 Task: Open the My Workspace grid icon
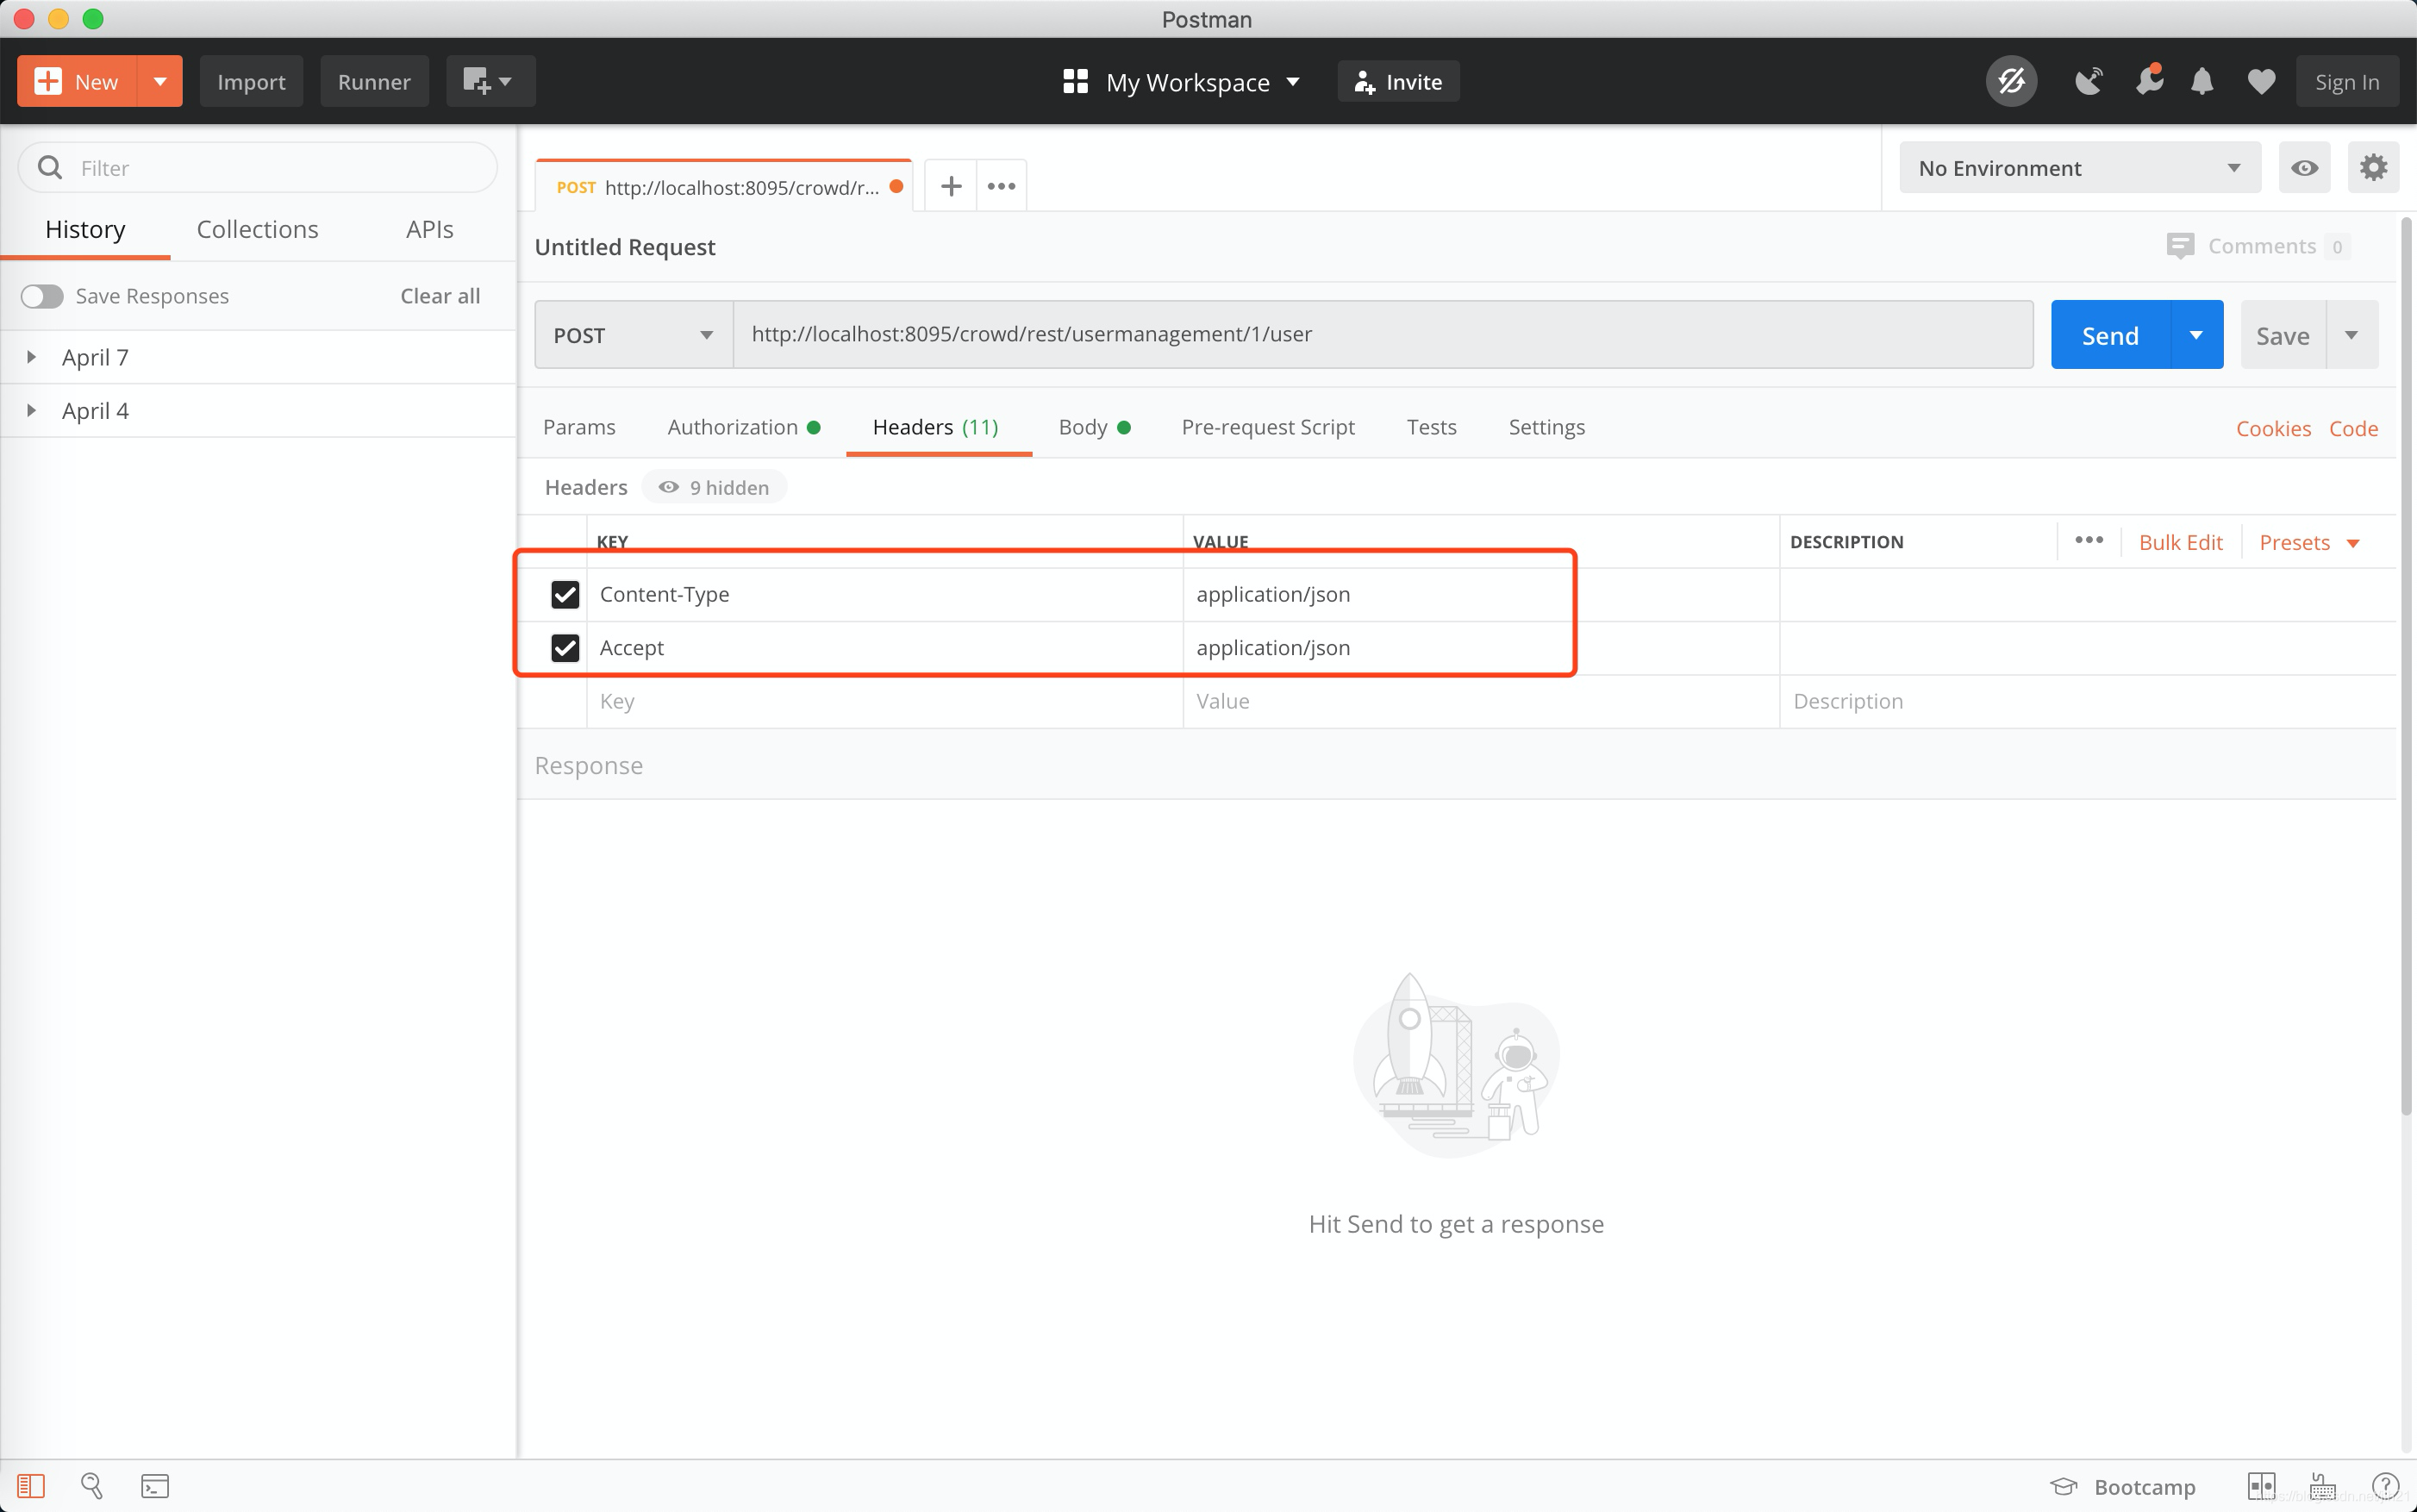point(1075,81)
